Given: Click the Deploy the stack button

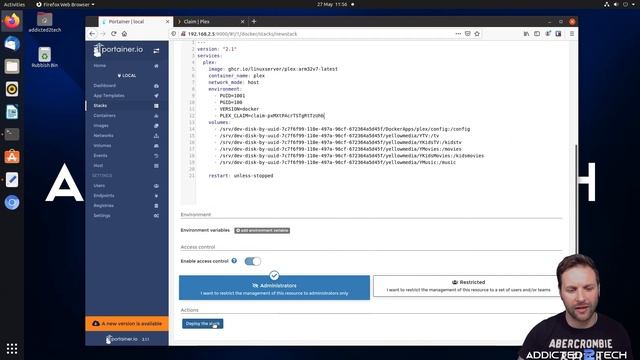Looking at the screenshot, I should tap(202, 324).
